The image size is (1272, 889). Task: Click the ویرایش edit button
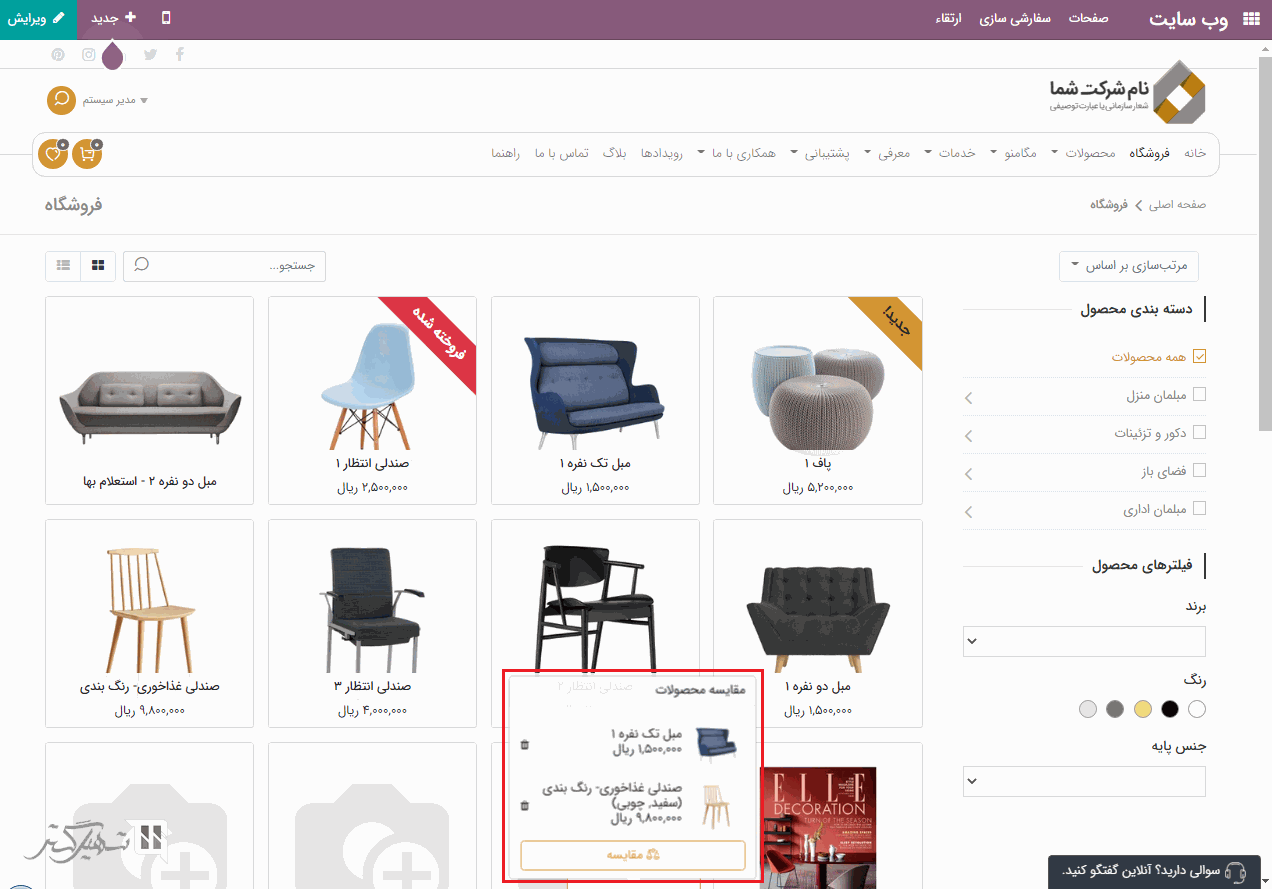38,19
